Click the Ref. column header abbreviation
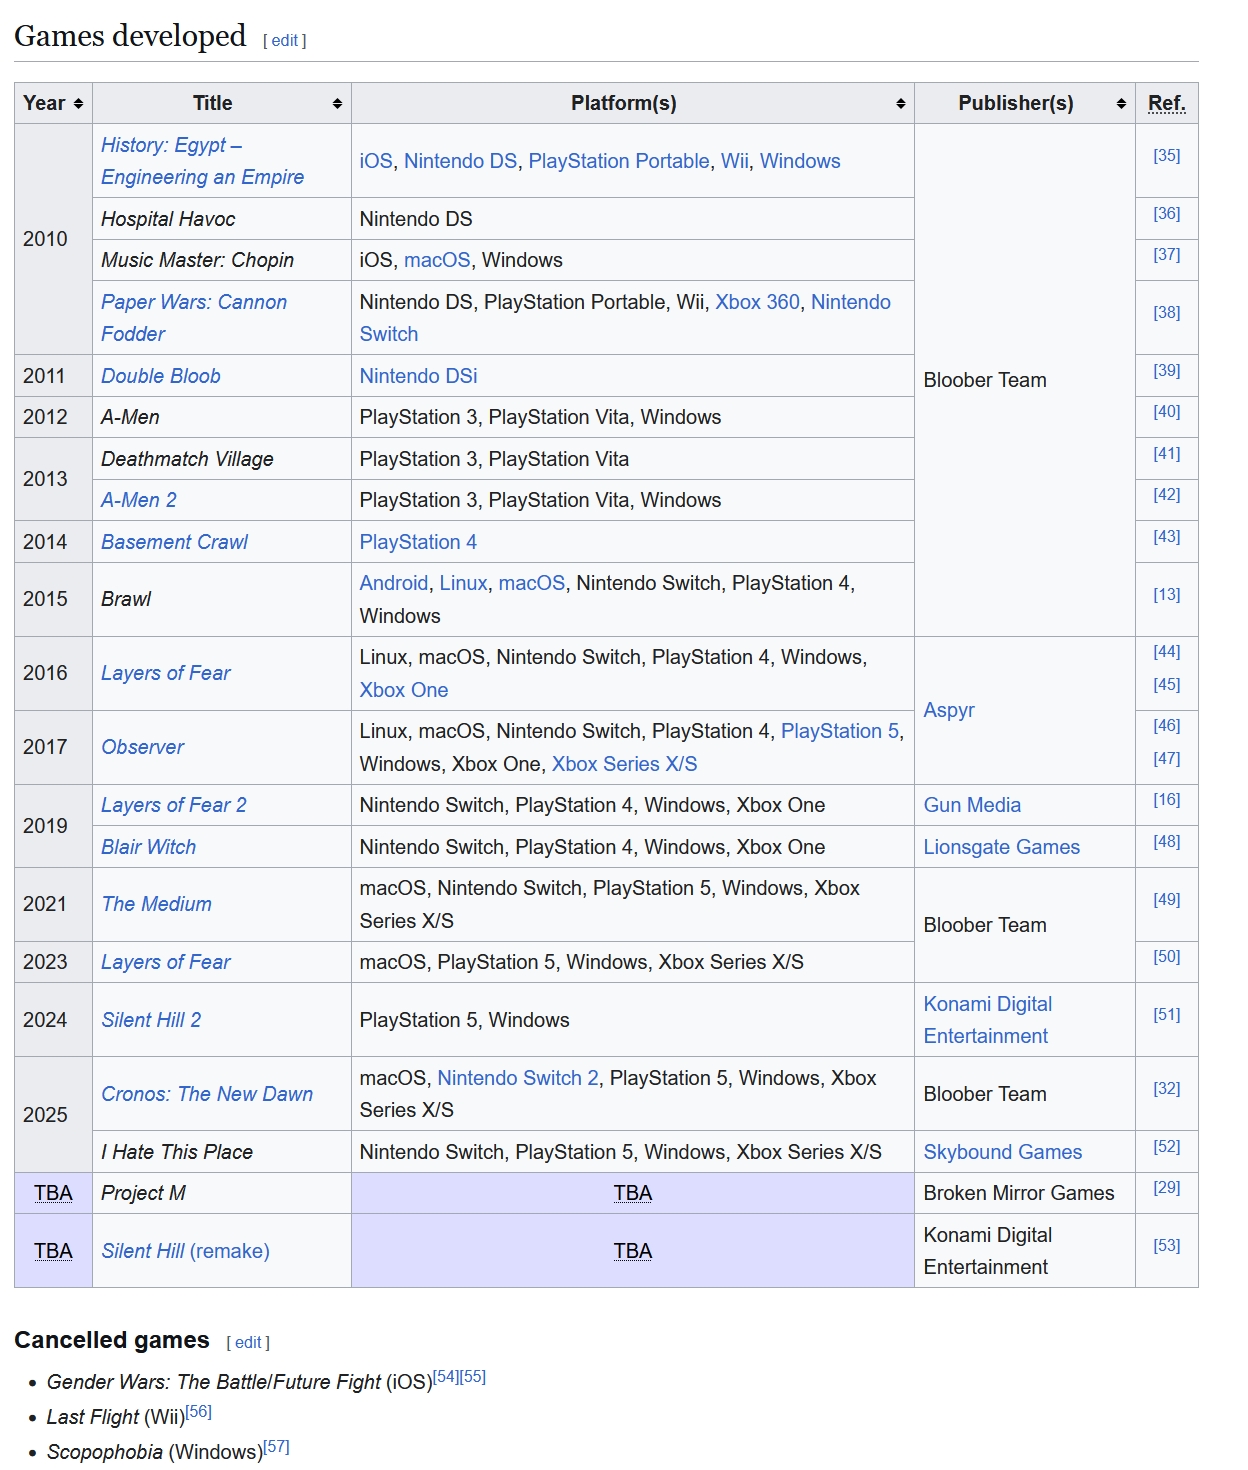The image size is (1248, 1470). (1166, 103)
